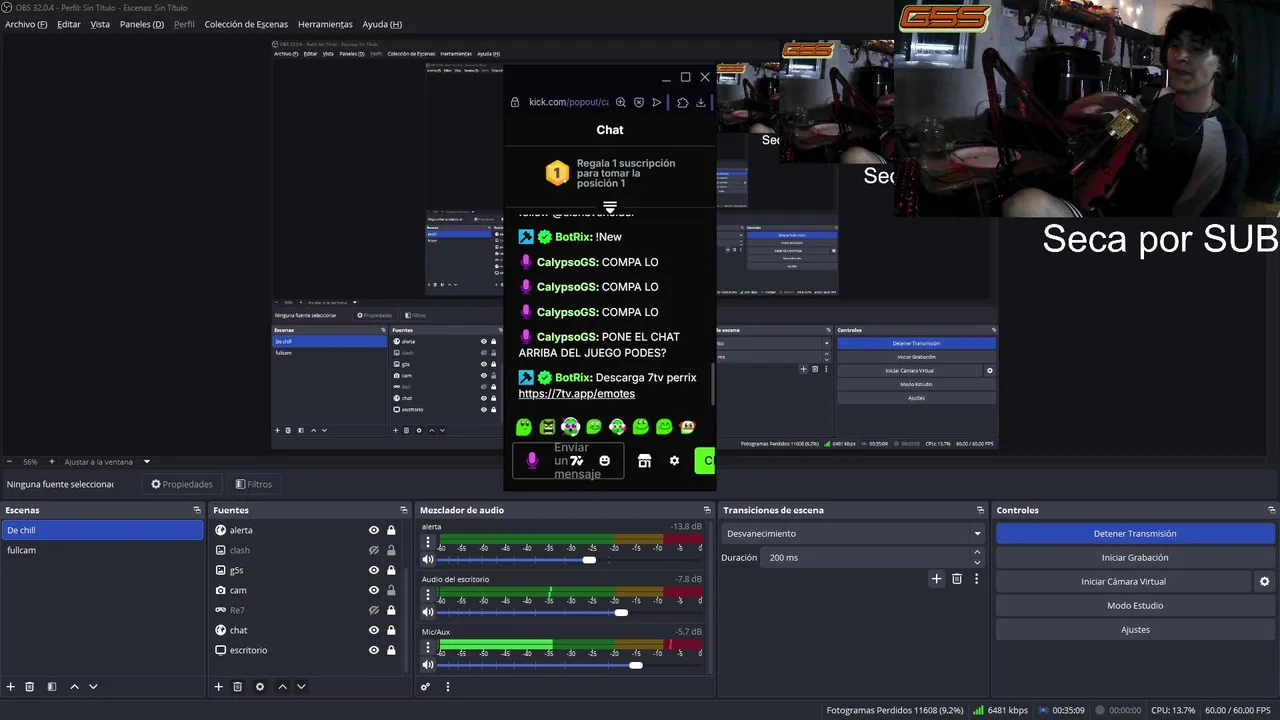Open the Colección de Escenas menu
Image resolution: width=1280 pixels, height=720 pixels.
tap(246, 24)
